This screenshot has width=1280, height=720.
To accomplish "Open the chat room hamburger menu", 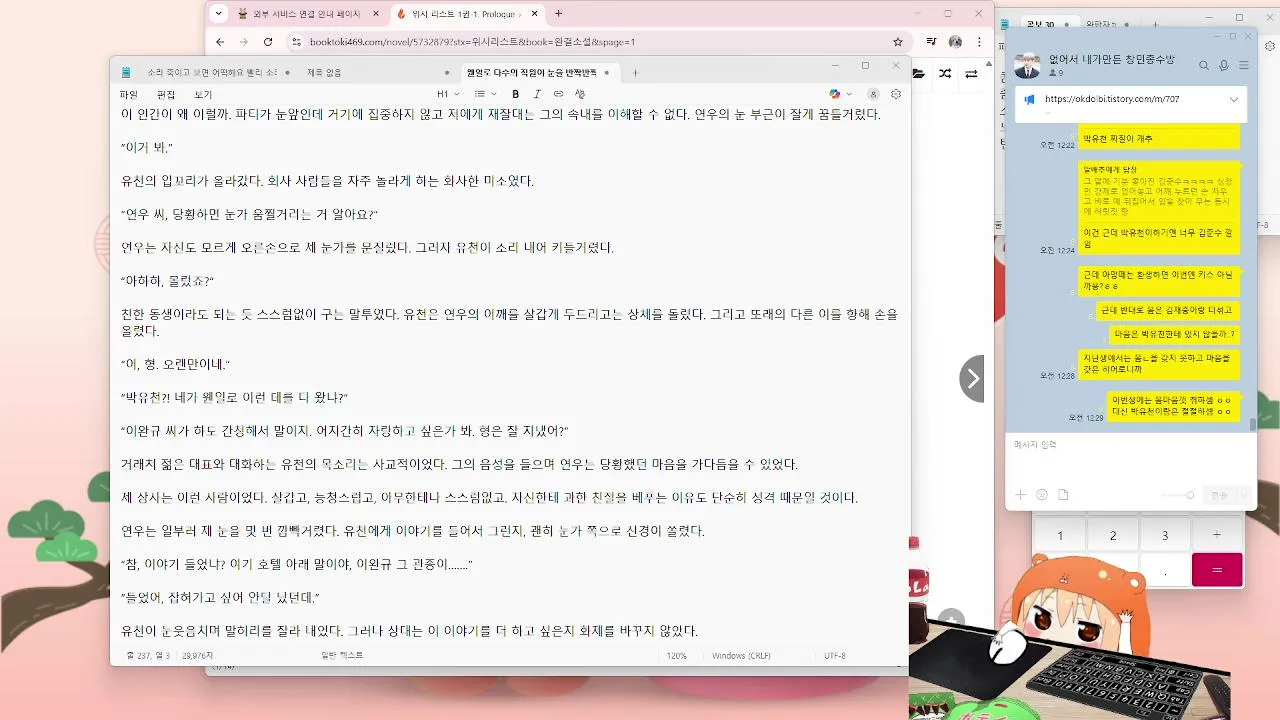I will 1244,65.
